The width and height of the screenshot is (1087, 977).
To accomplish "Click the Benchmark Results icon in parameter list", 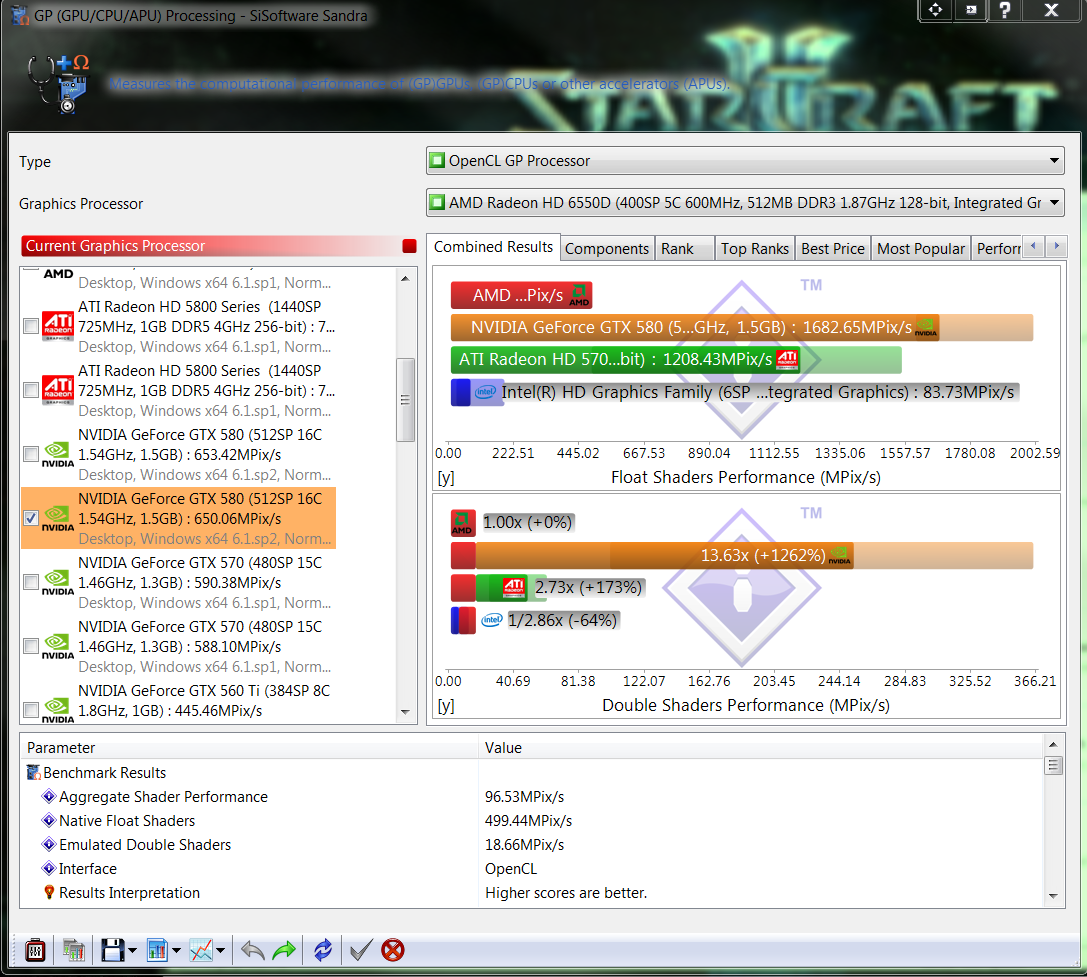I will 33,772.
